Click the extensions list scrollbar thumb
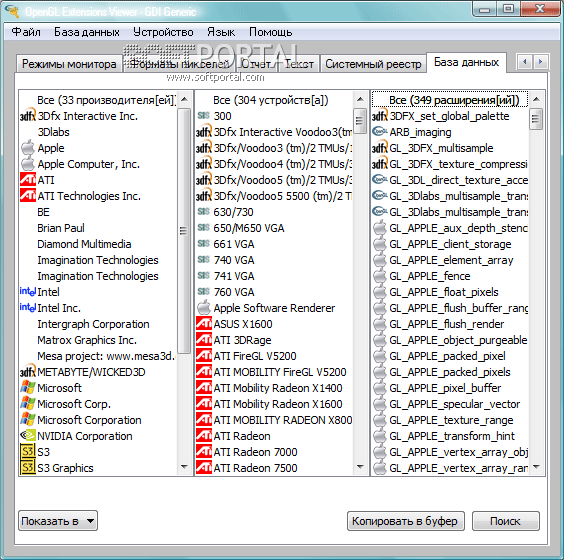The image size is (564, 560). click(535, 119)
